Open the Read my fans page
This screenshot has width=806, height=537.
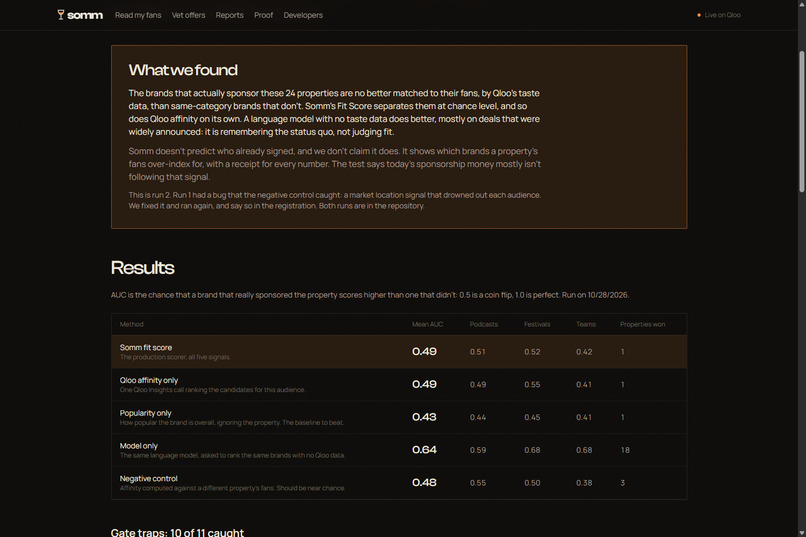pyautogui.click(x=138, y=15)
